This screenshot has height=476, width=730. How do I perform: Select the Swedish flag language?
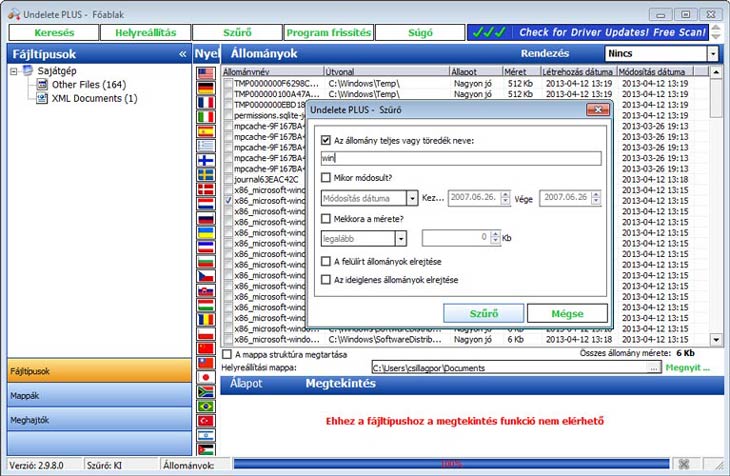206,175
